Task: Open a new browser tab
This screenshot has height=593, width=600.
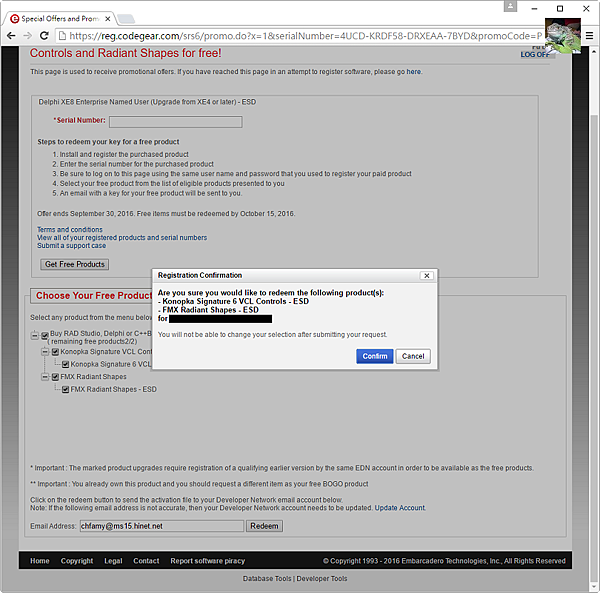Action: click(126, 18)
